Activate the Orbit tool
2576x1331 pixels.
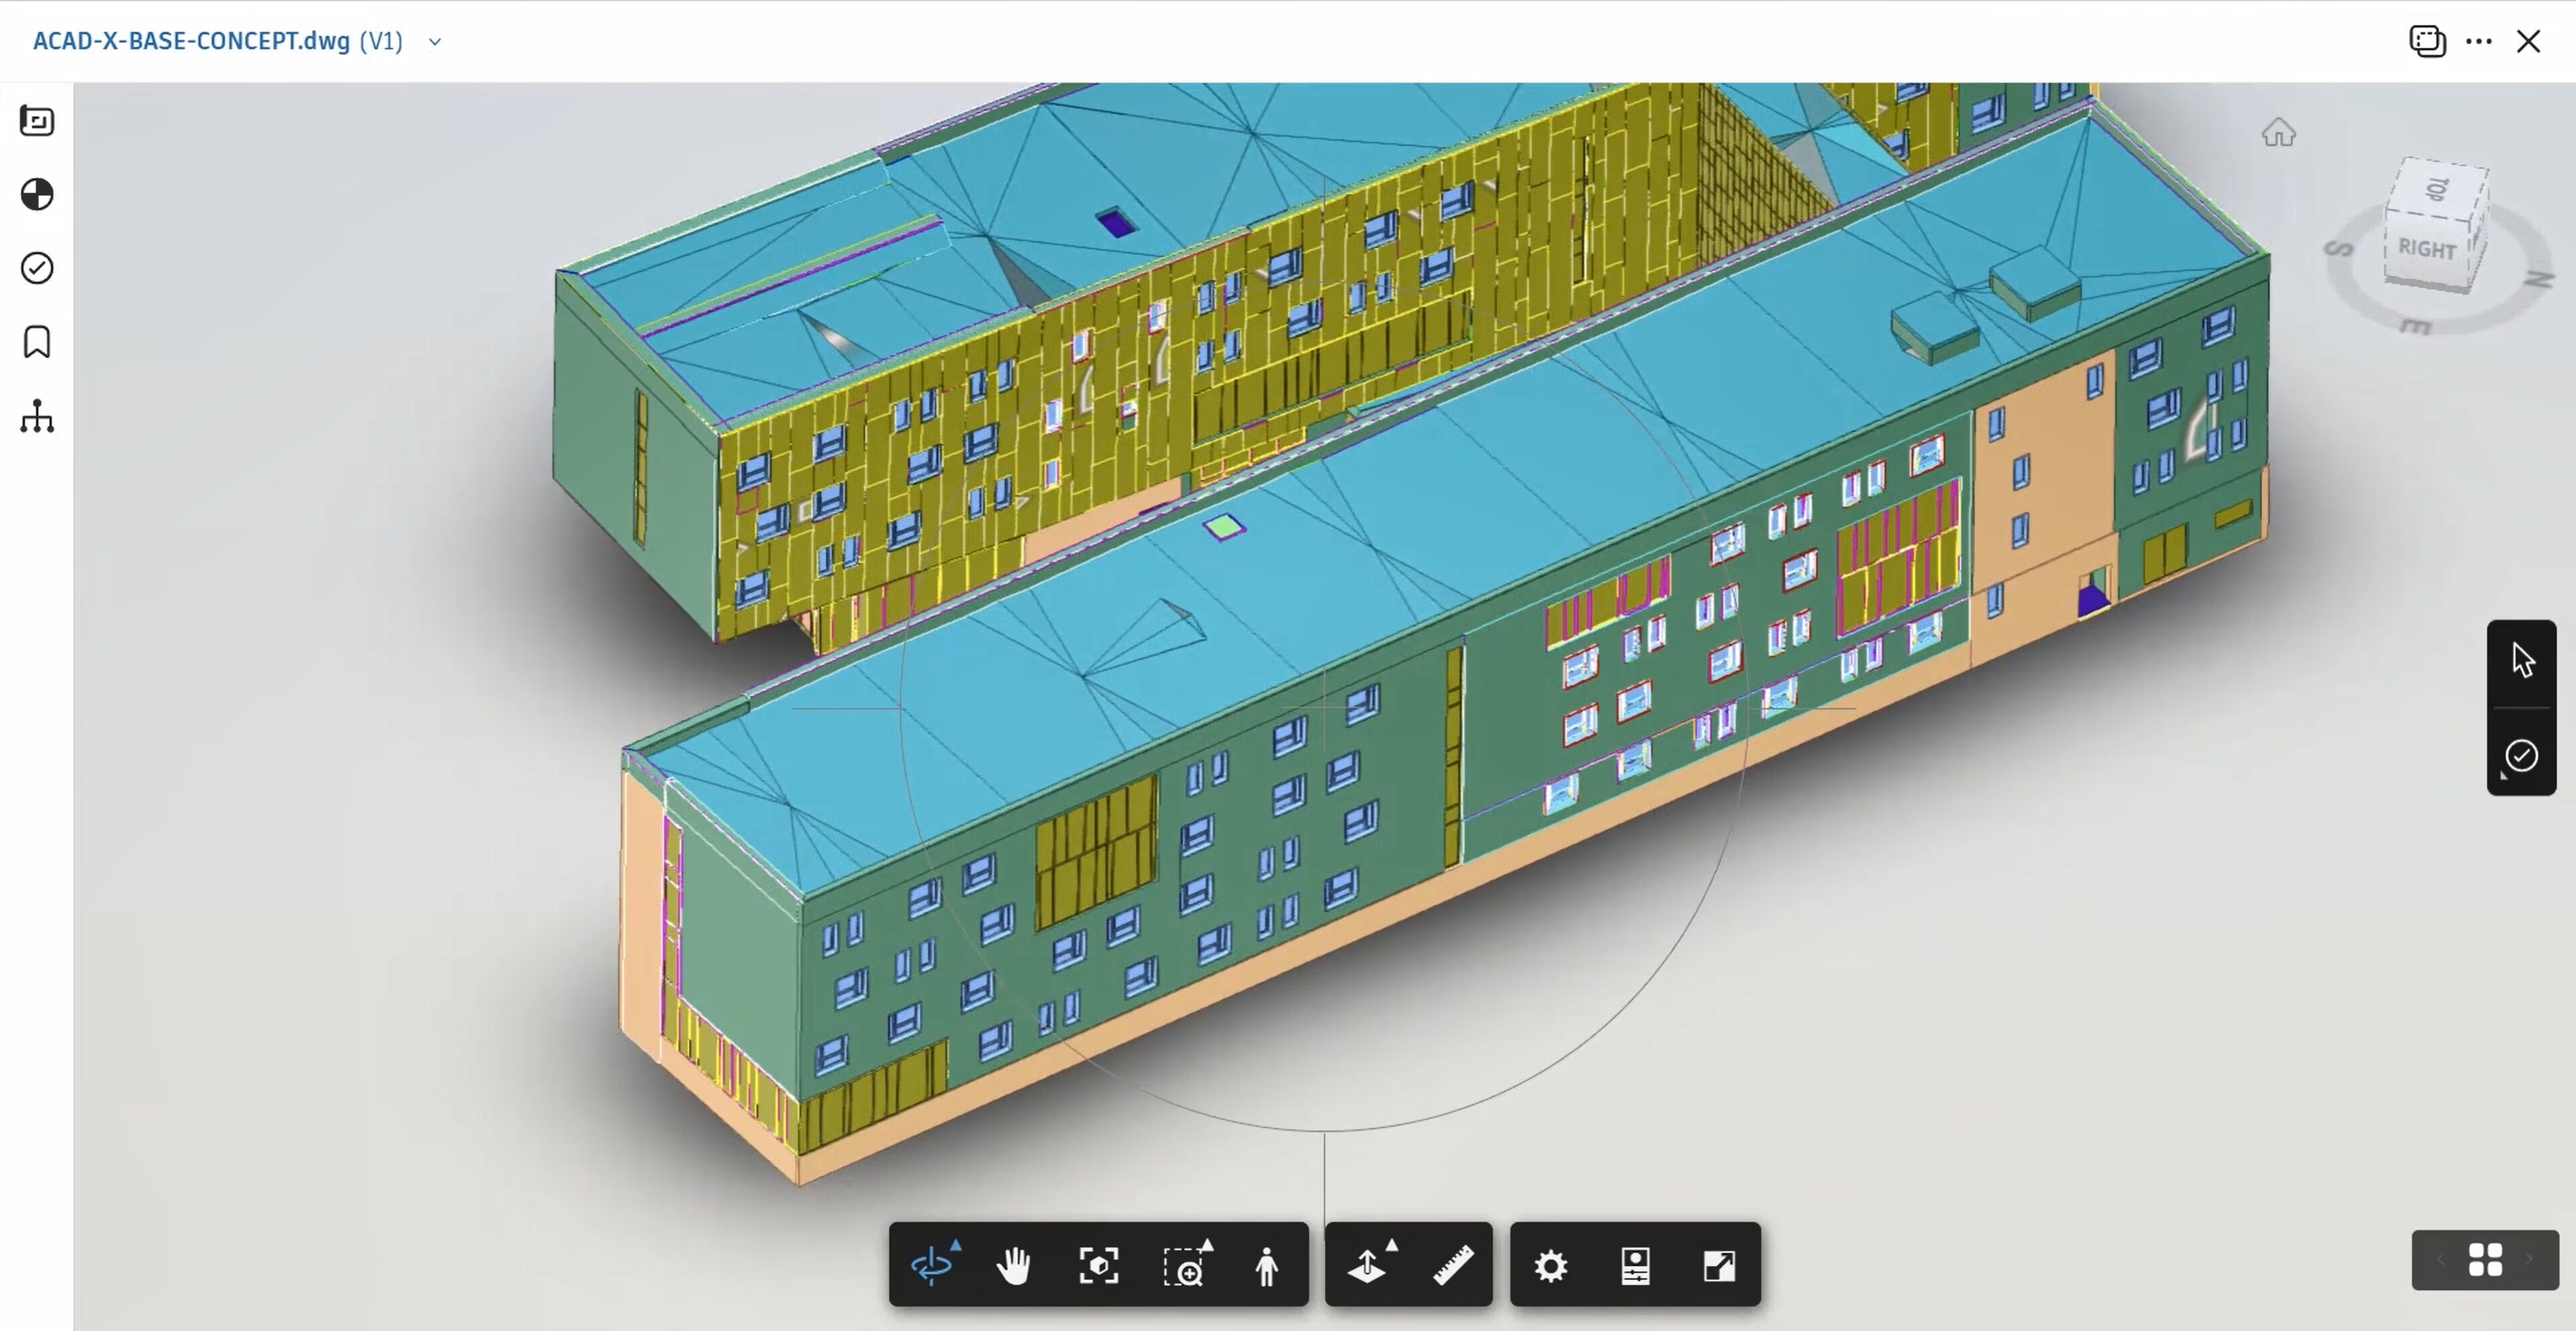[933, 1265]
